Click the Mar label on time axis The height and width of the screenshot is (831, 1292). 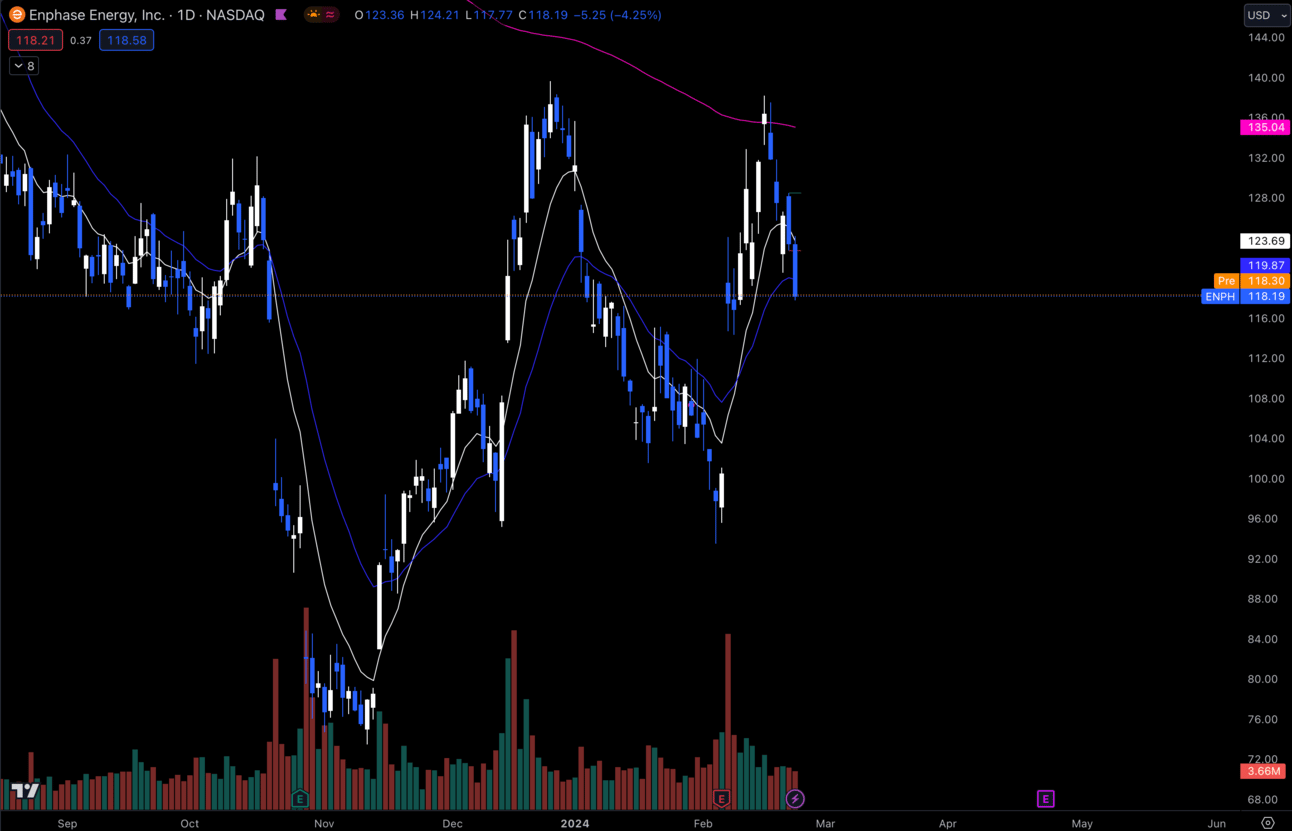[825, 823]
